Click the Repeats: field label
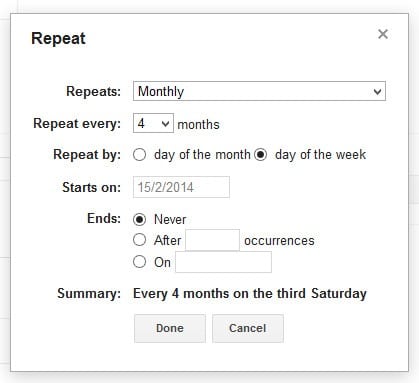Screen dimensions: 419x383 [93, 91]
